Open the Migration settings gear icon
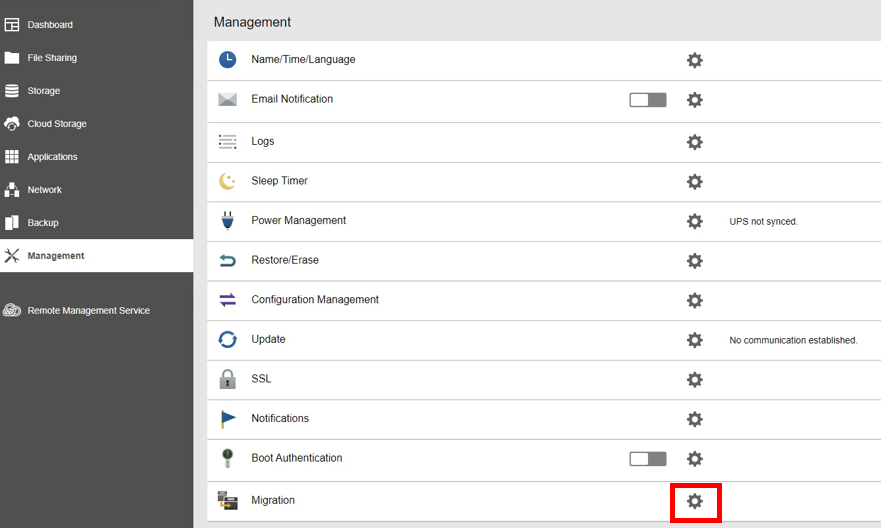Screen dimensions: 881x528 (695, 501)
